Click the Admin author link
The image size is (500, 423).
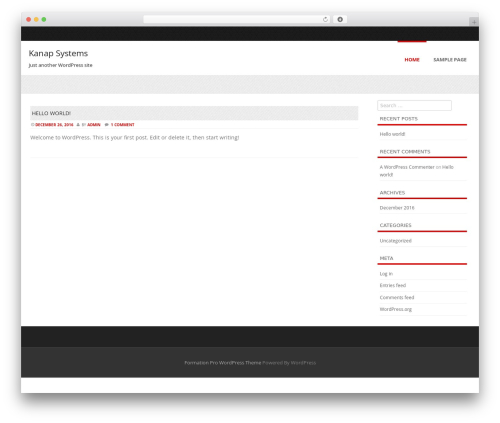[x=94, y=125]
